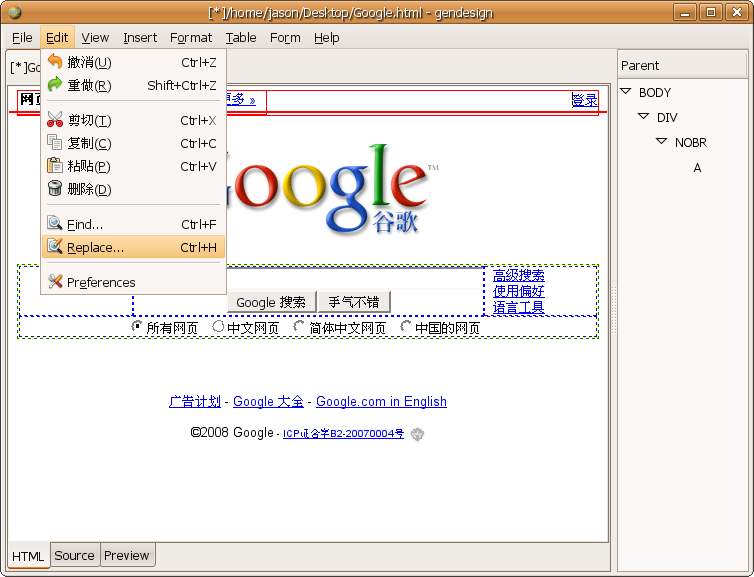Choose 删除(D) delete menu entry

(x=134, y=189)
